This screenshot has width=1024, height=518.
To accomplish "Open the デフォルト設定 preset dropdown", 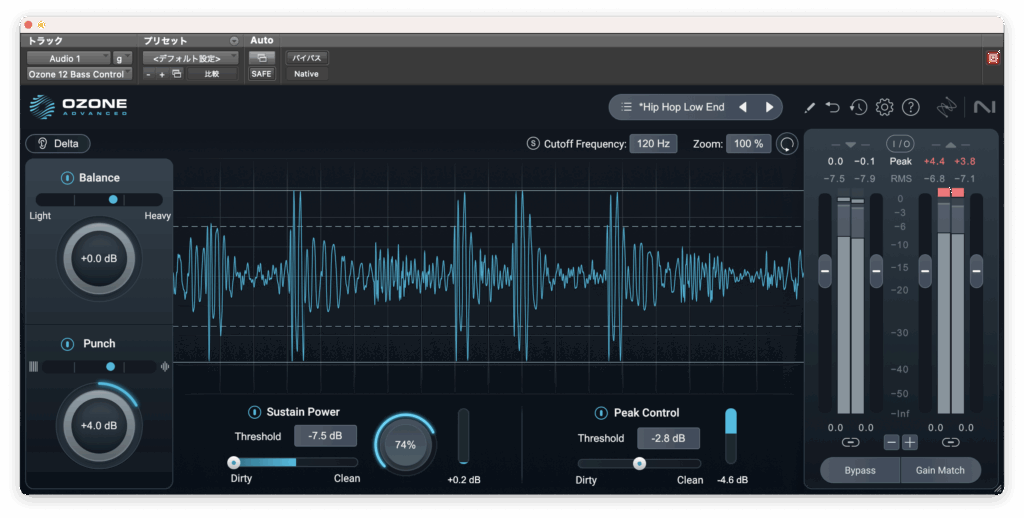I will click(x=189, y=59).
